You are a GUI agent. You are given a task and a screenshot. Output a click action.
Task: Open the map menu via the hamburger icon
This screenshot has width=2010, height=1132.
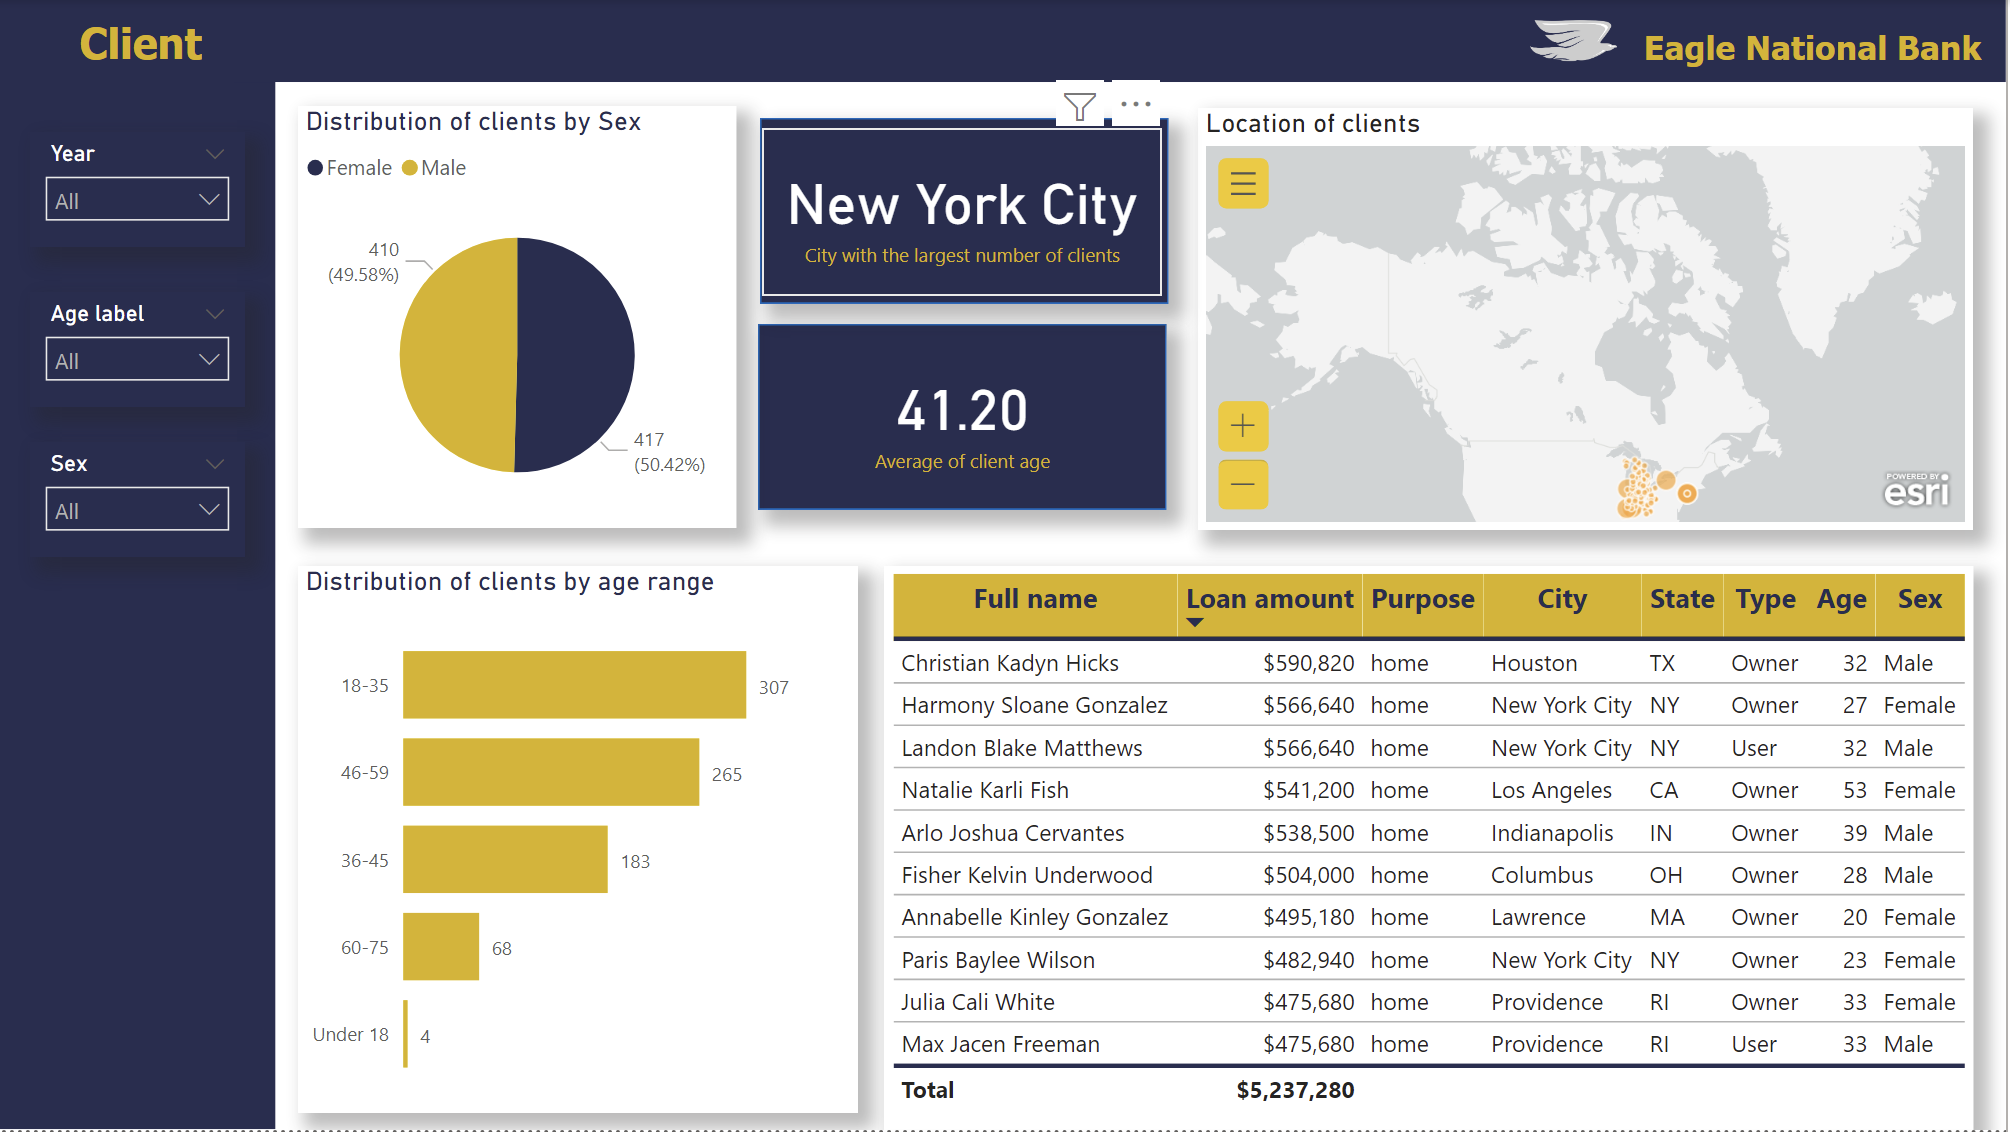1242,184
